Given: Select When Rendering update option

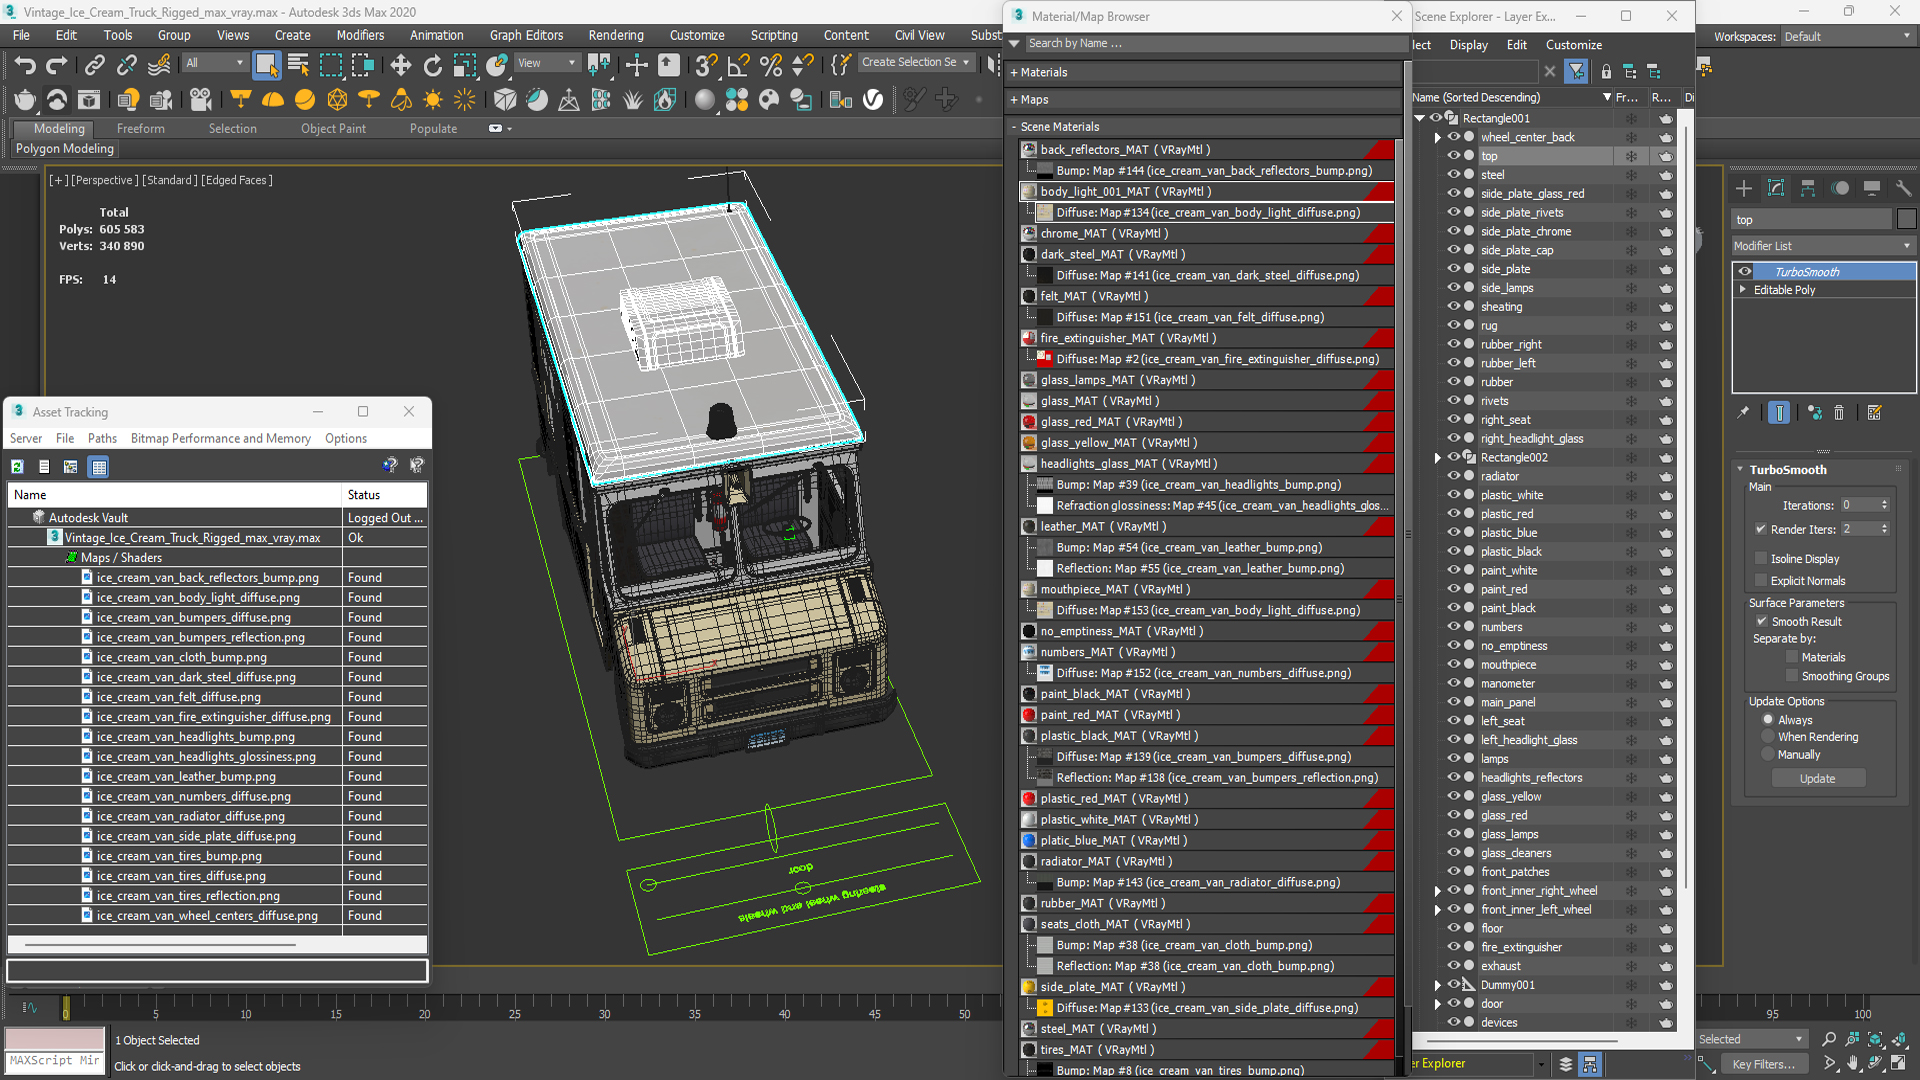Looking at the screenshot, I should click(1768, 737).
